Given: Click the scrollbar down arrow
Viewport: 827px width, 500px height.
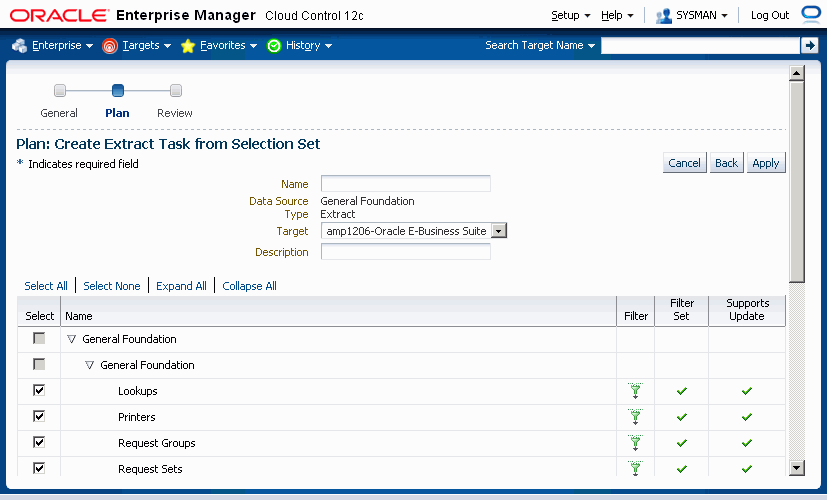Looking at the screenshot, I should pos(796,467).
